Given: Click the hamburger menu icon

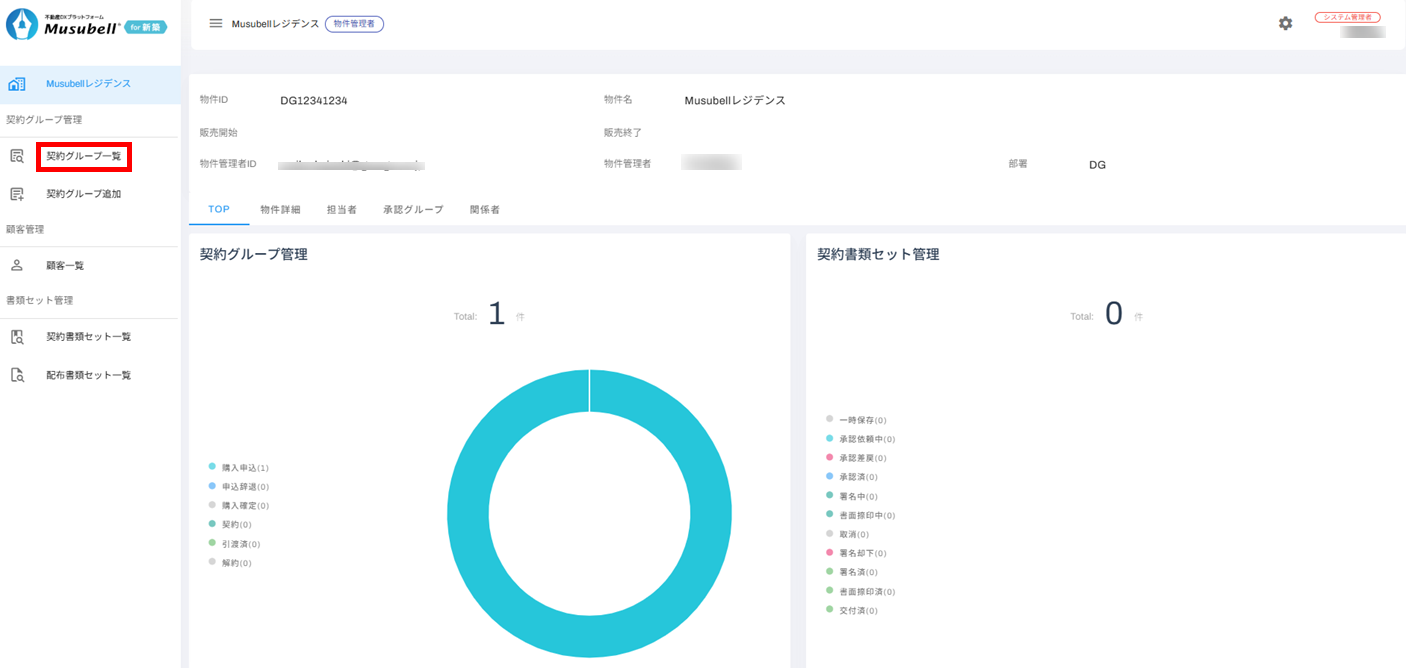Looking at the screenshot, I should [216, 23].
